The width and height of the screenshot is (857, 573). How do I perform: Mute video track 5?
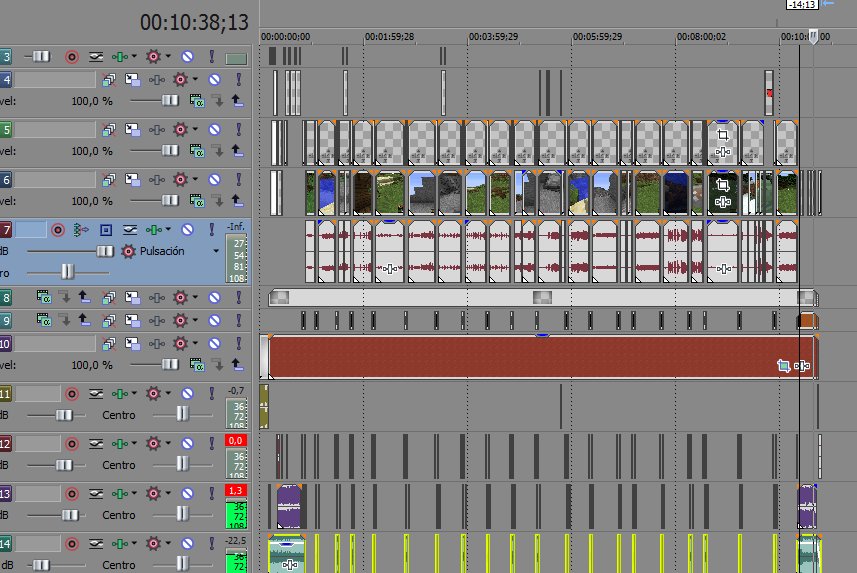214,130
